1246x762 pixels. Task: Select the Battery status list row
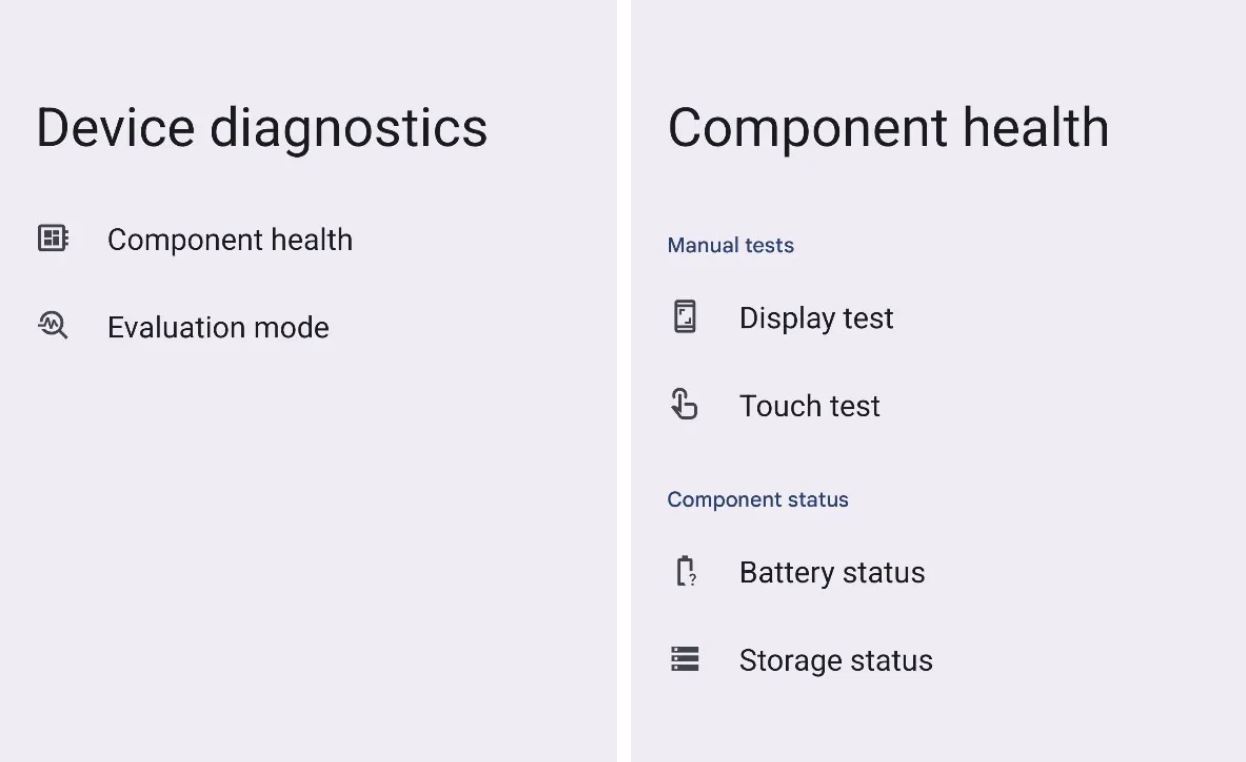[831, 572]
